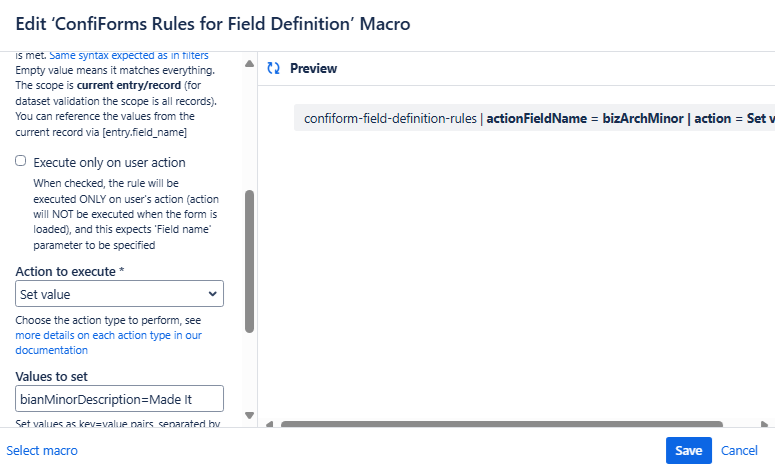Click the preview horizontal scrollbar thumb
The image size is (775, 470).
pyautogui.click(x=502, y=424)
